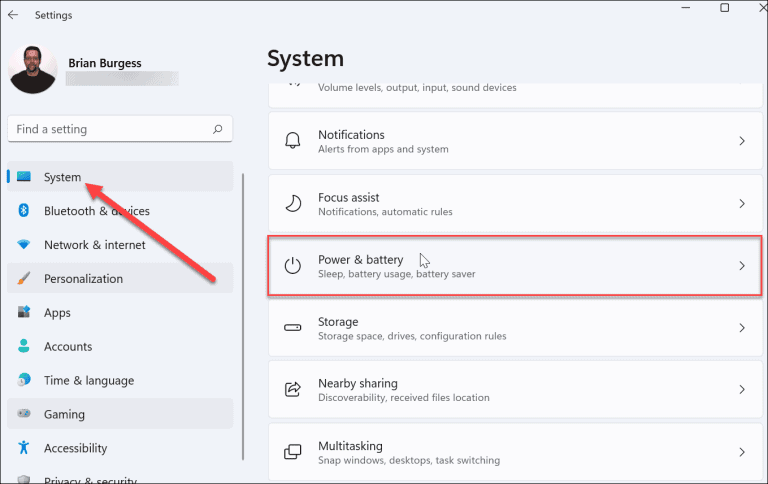Image resolution: width=768 pixels, height=484 pixels.
Task: Click the Find a setting search box
Action: [110, 129]
